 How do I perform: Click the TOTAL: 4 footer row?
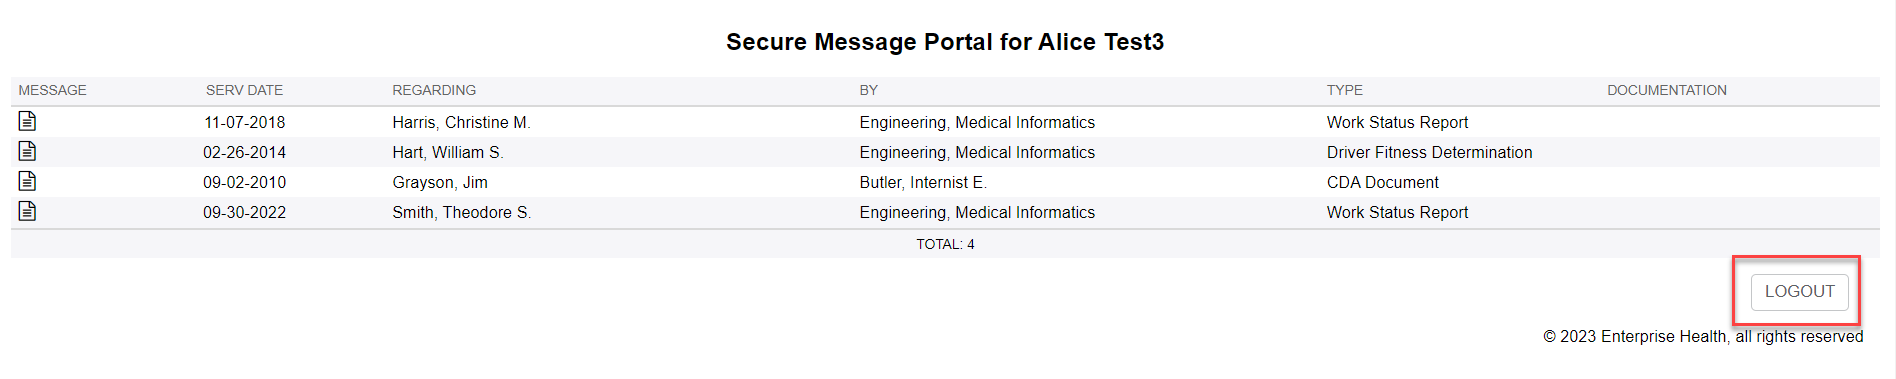pyautogui.click(x=945, y=244)
